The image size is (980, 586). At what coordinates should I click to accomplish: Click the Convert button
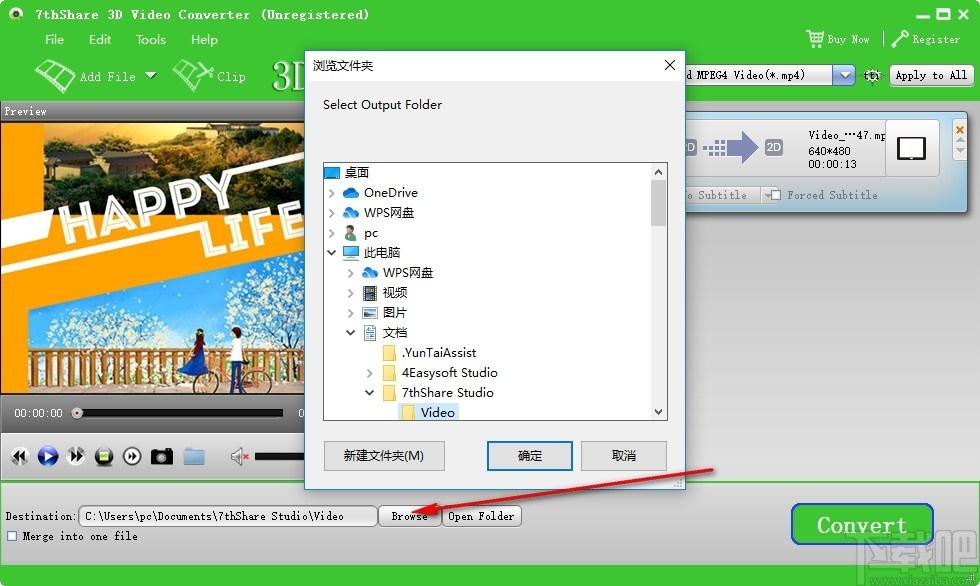(x=862, y=524)
